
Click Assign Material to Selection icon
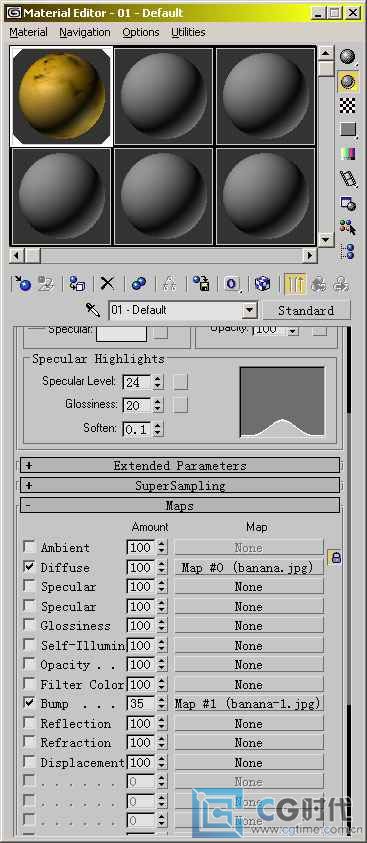pyautogui.click(x=77, y=283)
